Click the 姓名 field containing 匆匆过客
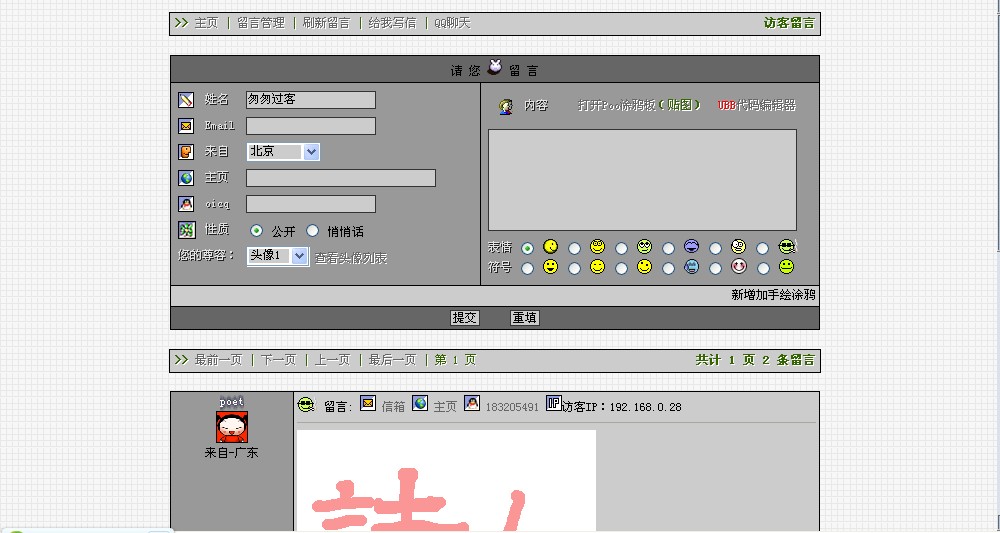This screenshot has height=533, width=1000. (311, 100)
